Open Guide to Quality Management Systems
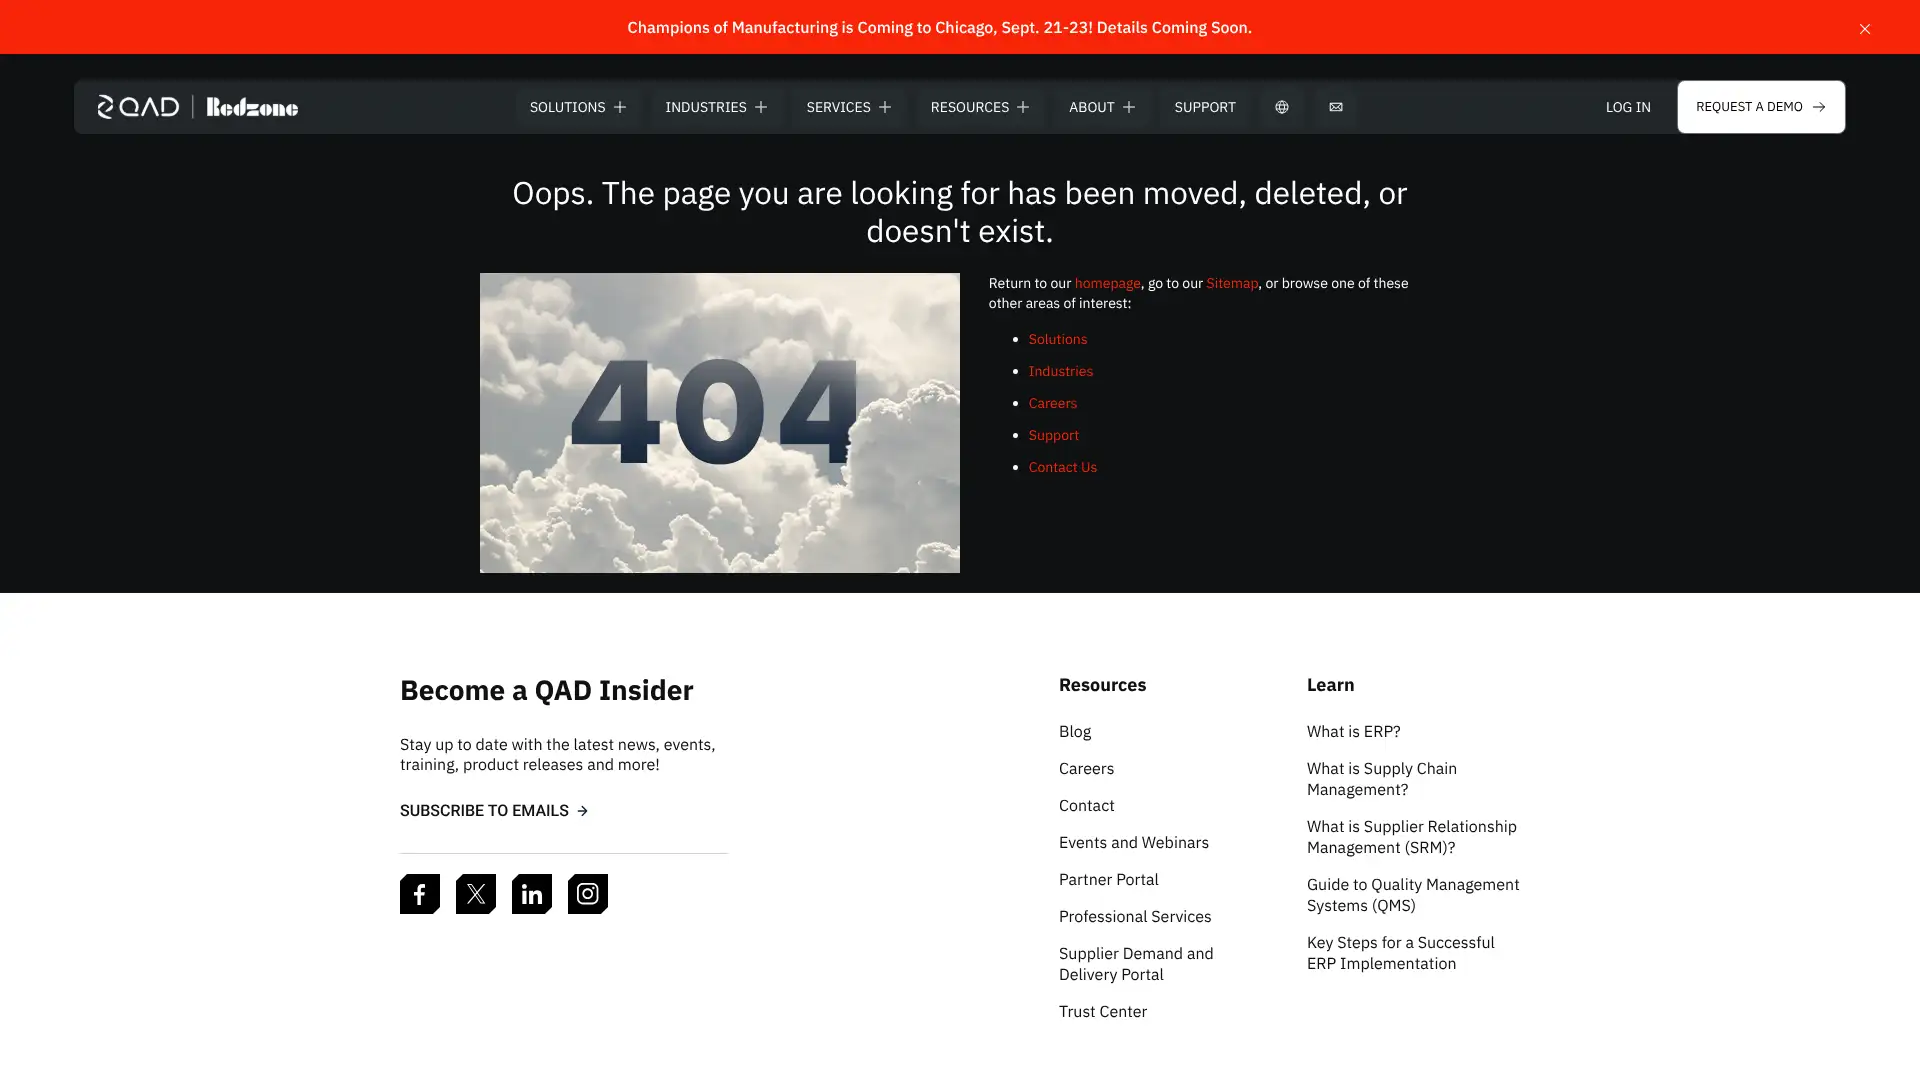 click(1413, 895)
